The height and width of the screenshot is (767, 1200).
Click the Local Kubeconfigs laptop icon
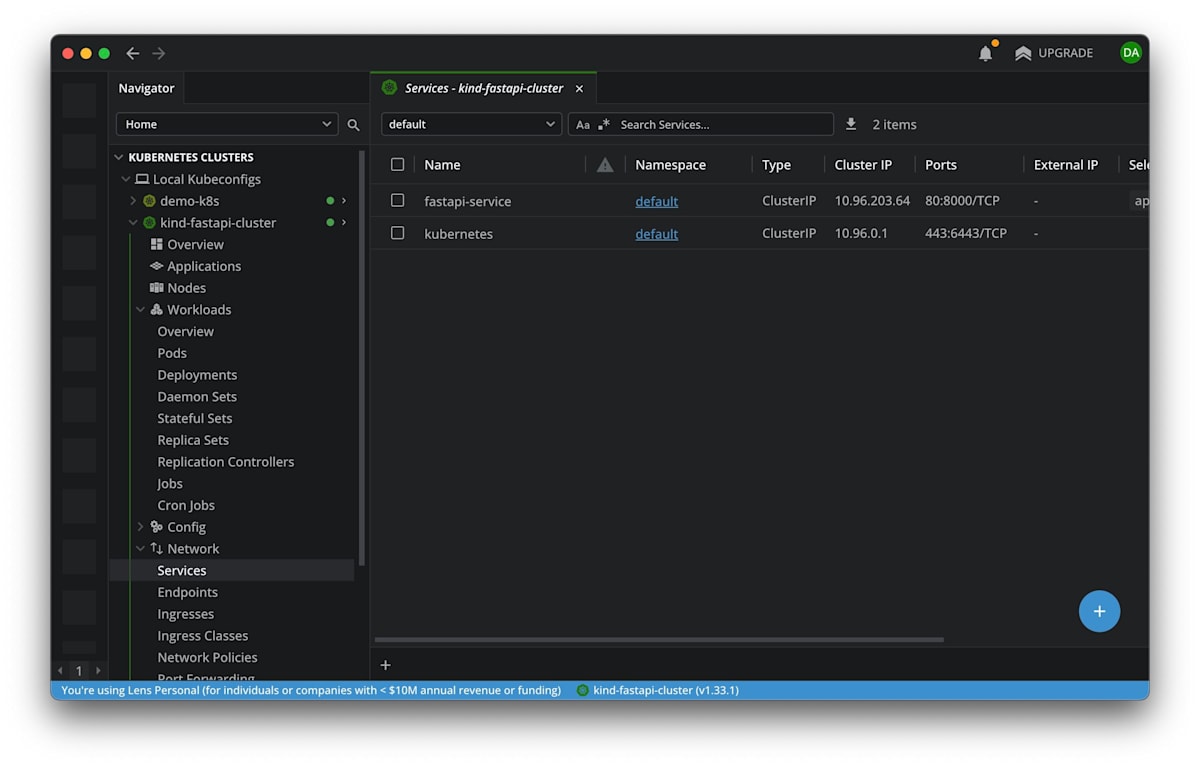point(142,179)
